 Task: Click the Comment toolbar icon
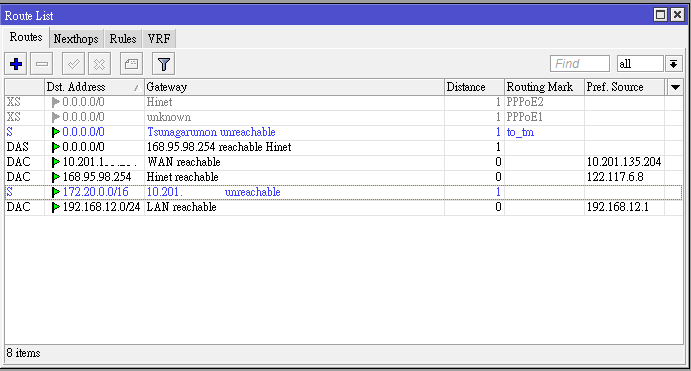pos(131,64)
